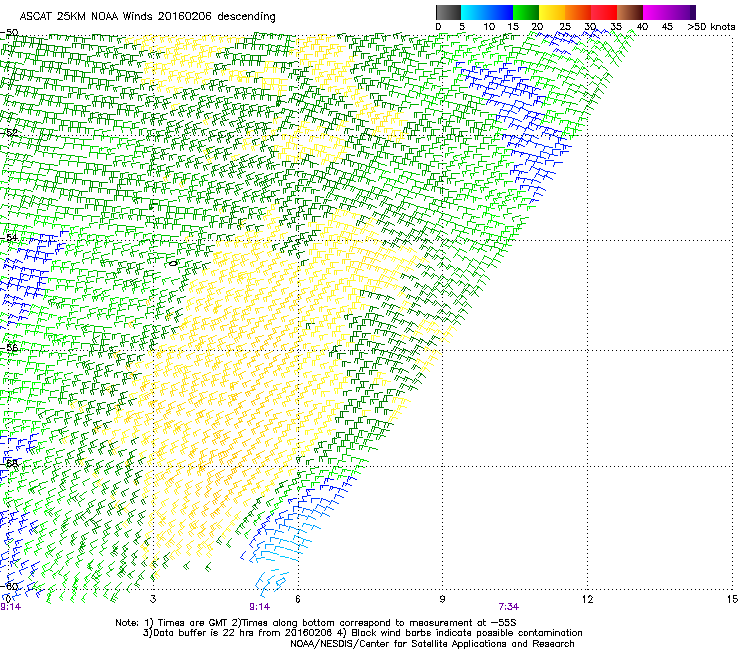Viewport: 740px width, 650px height.
Task: Click the '>50 knots' legend label
Action: click(x=711, y=27)
